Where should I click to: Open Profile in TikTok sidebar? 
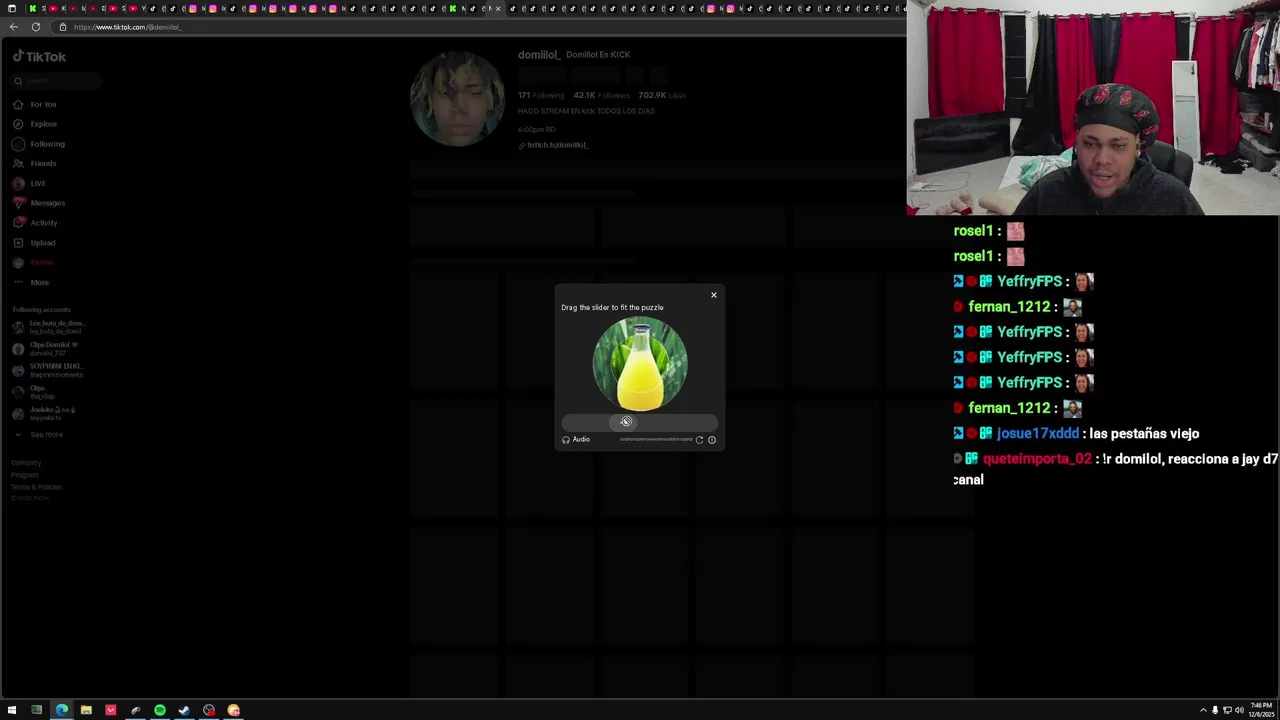click(33, 262)
